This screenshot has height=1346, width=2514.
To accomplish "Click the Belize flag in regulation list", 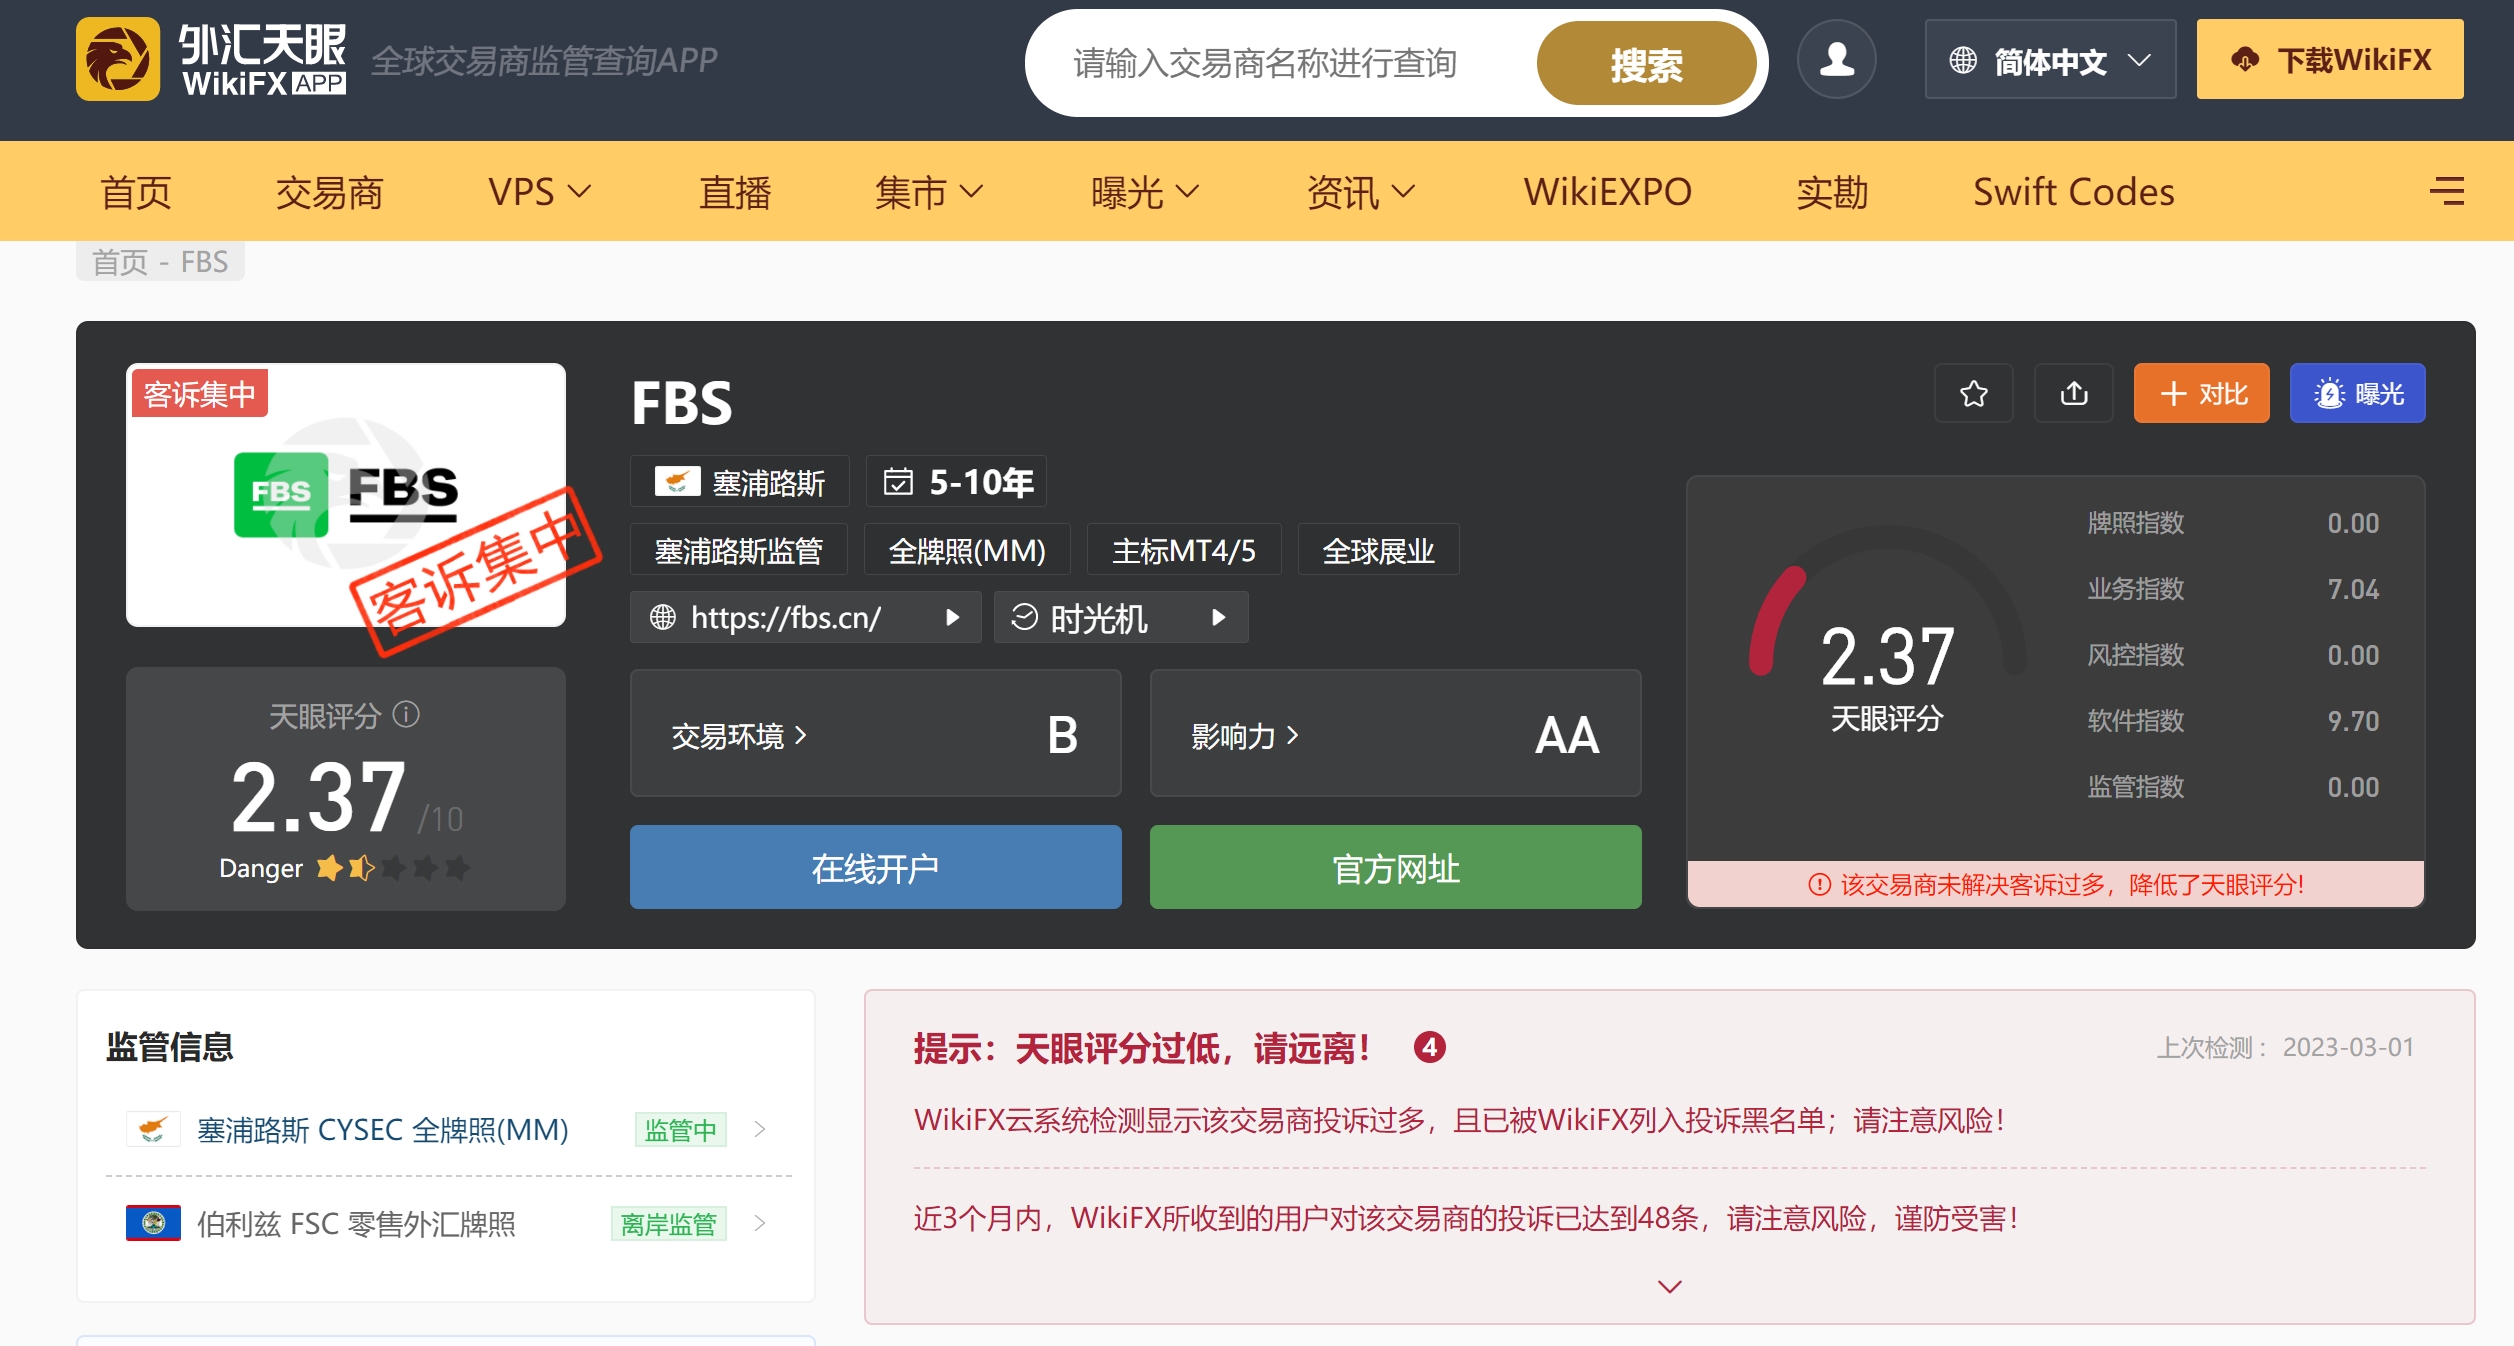I will coord(153,1223).
